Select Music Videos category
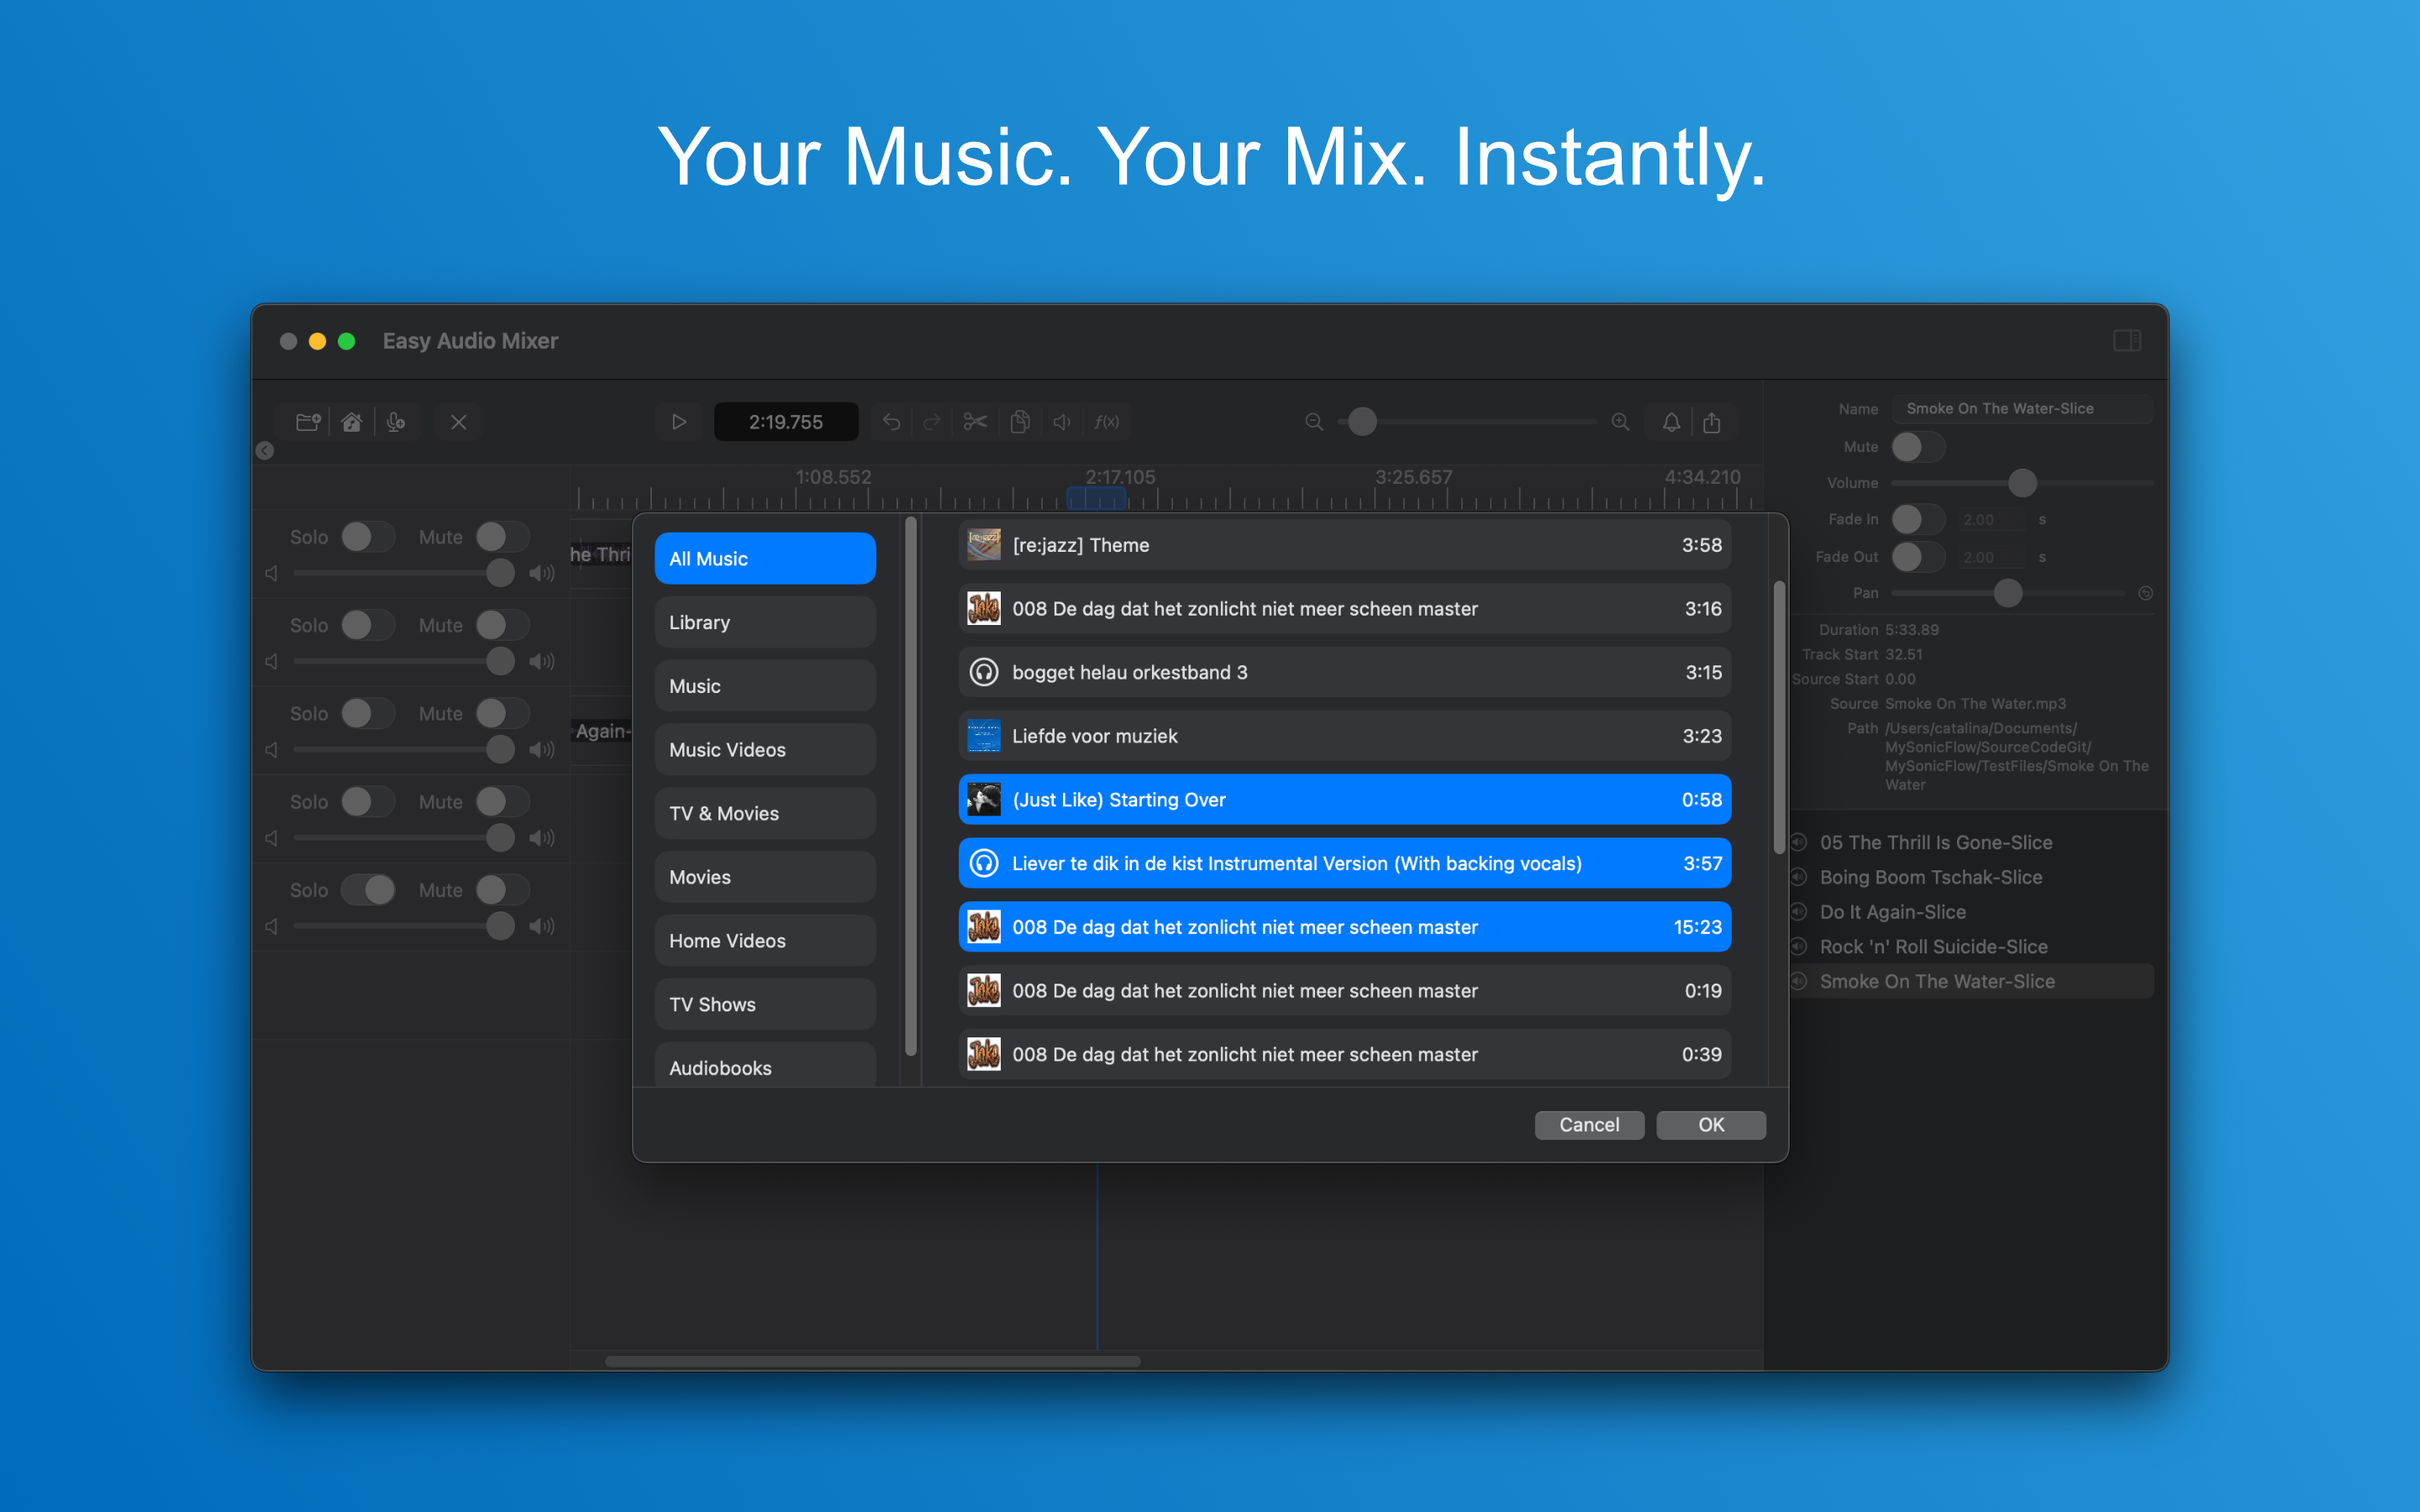This screenshot has width=2420, height=1512. [x=765, y=749]
